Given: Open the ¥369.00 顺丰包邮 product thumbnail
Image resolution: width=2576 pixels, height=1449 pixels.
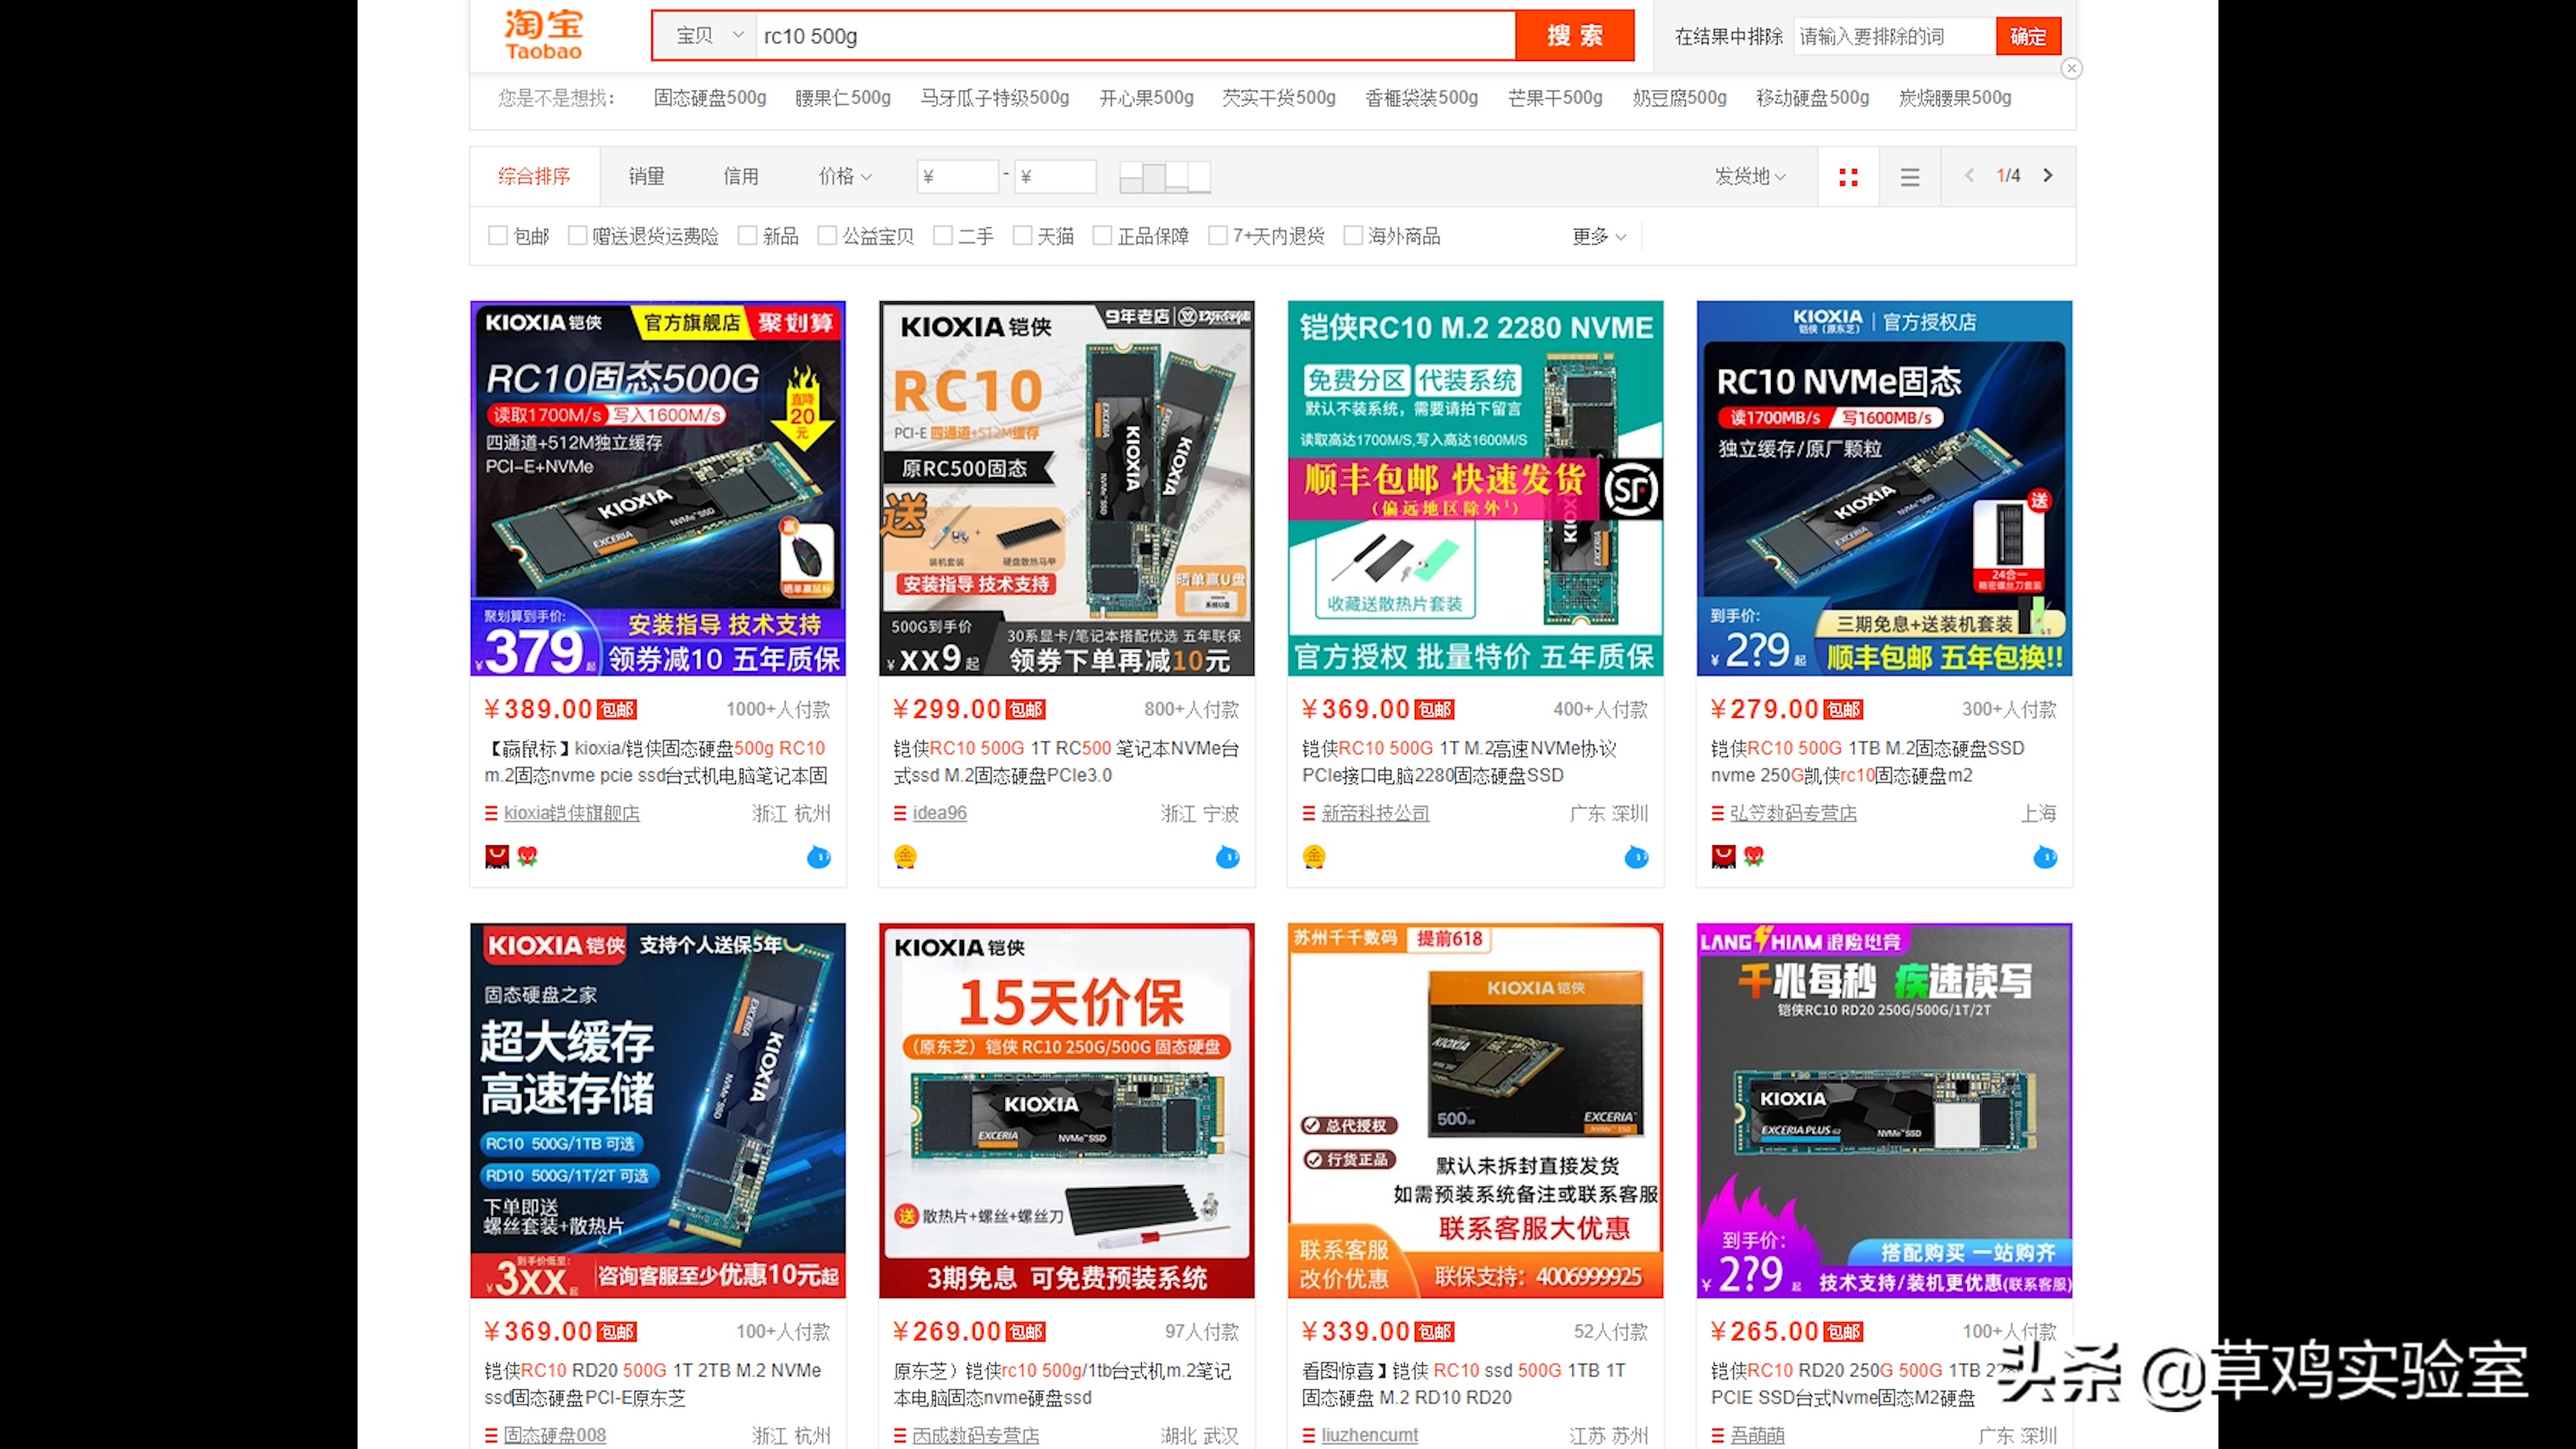Looking at the screenshot, I should (x=1475, y=488).
